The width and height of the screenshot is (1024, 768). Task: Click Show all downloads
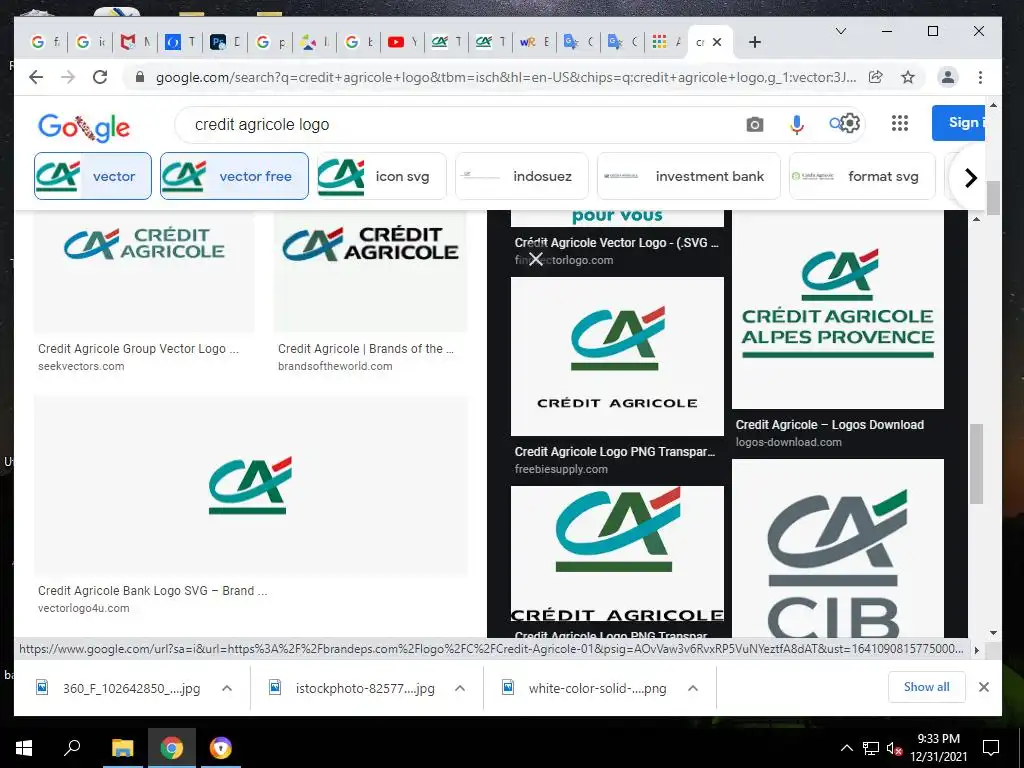point(926,686)
